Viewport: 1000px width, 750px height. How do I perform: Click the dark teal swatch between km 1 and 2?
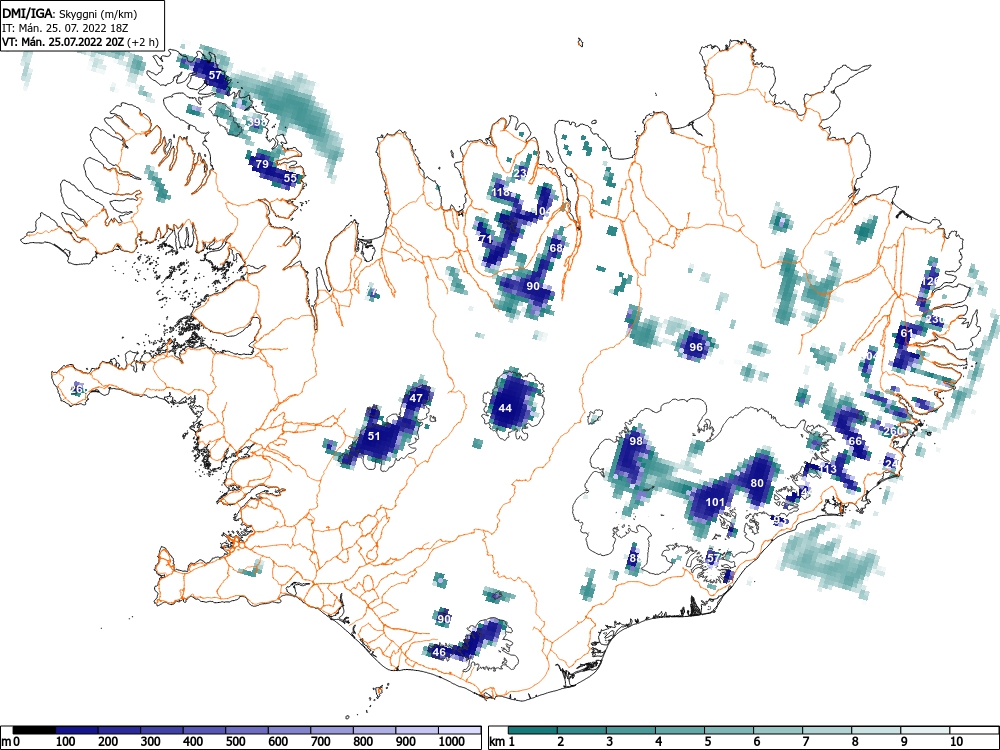tap(533, 730)
